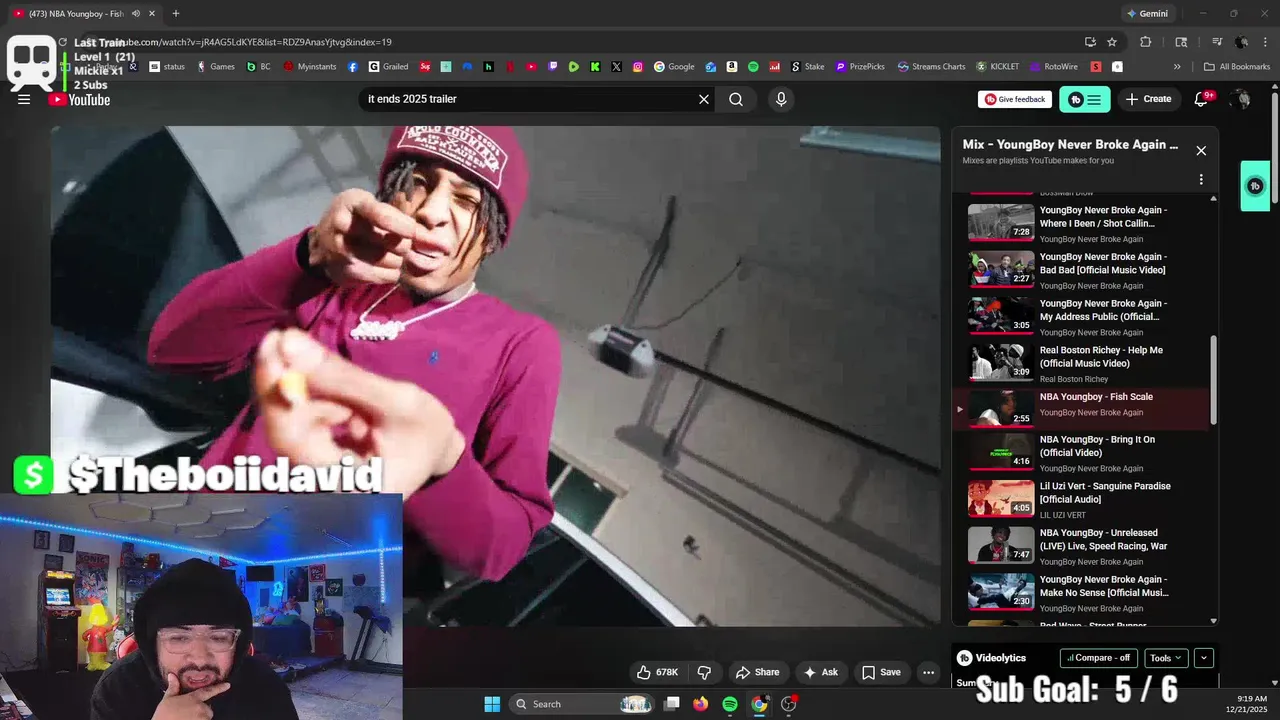Expand the Videolytics chevron button
1280x720 pixels.
pos(1204,658)
